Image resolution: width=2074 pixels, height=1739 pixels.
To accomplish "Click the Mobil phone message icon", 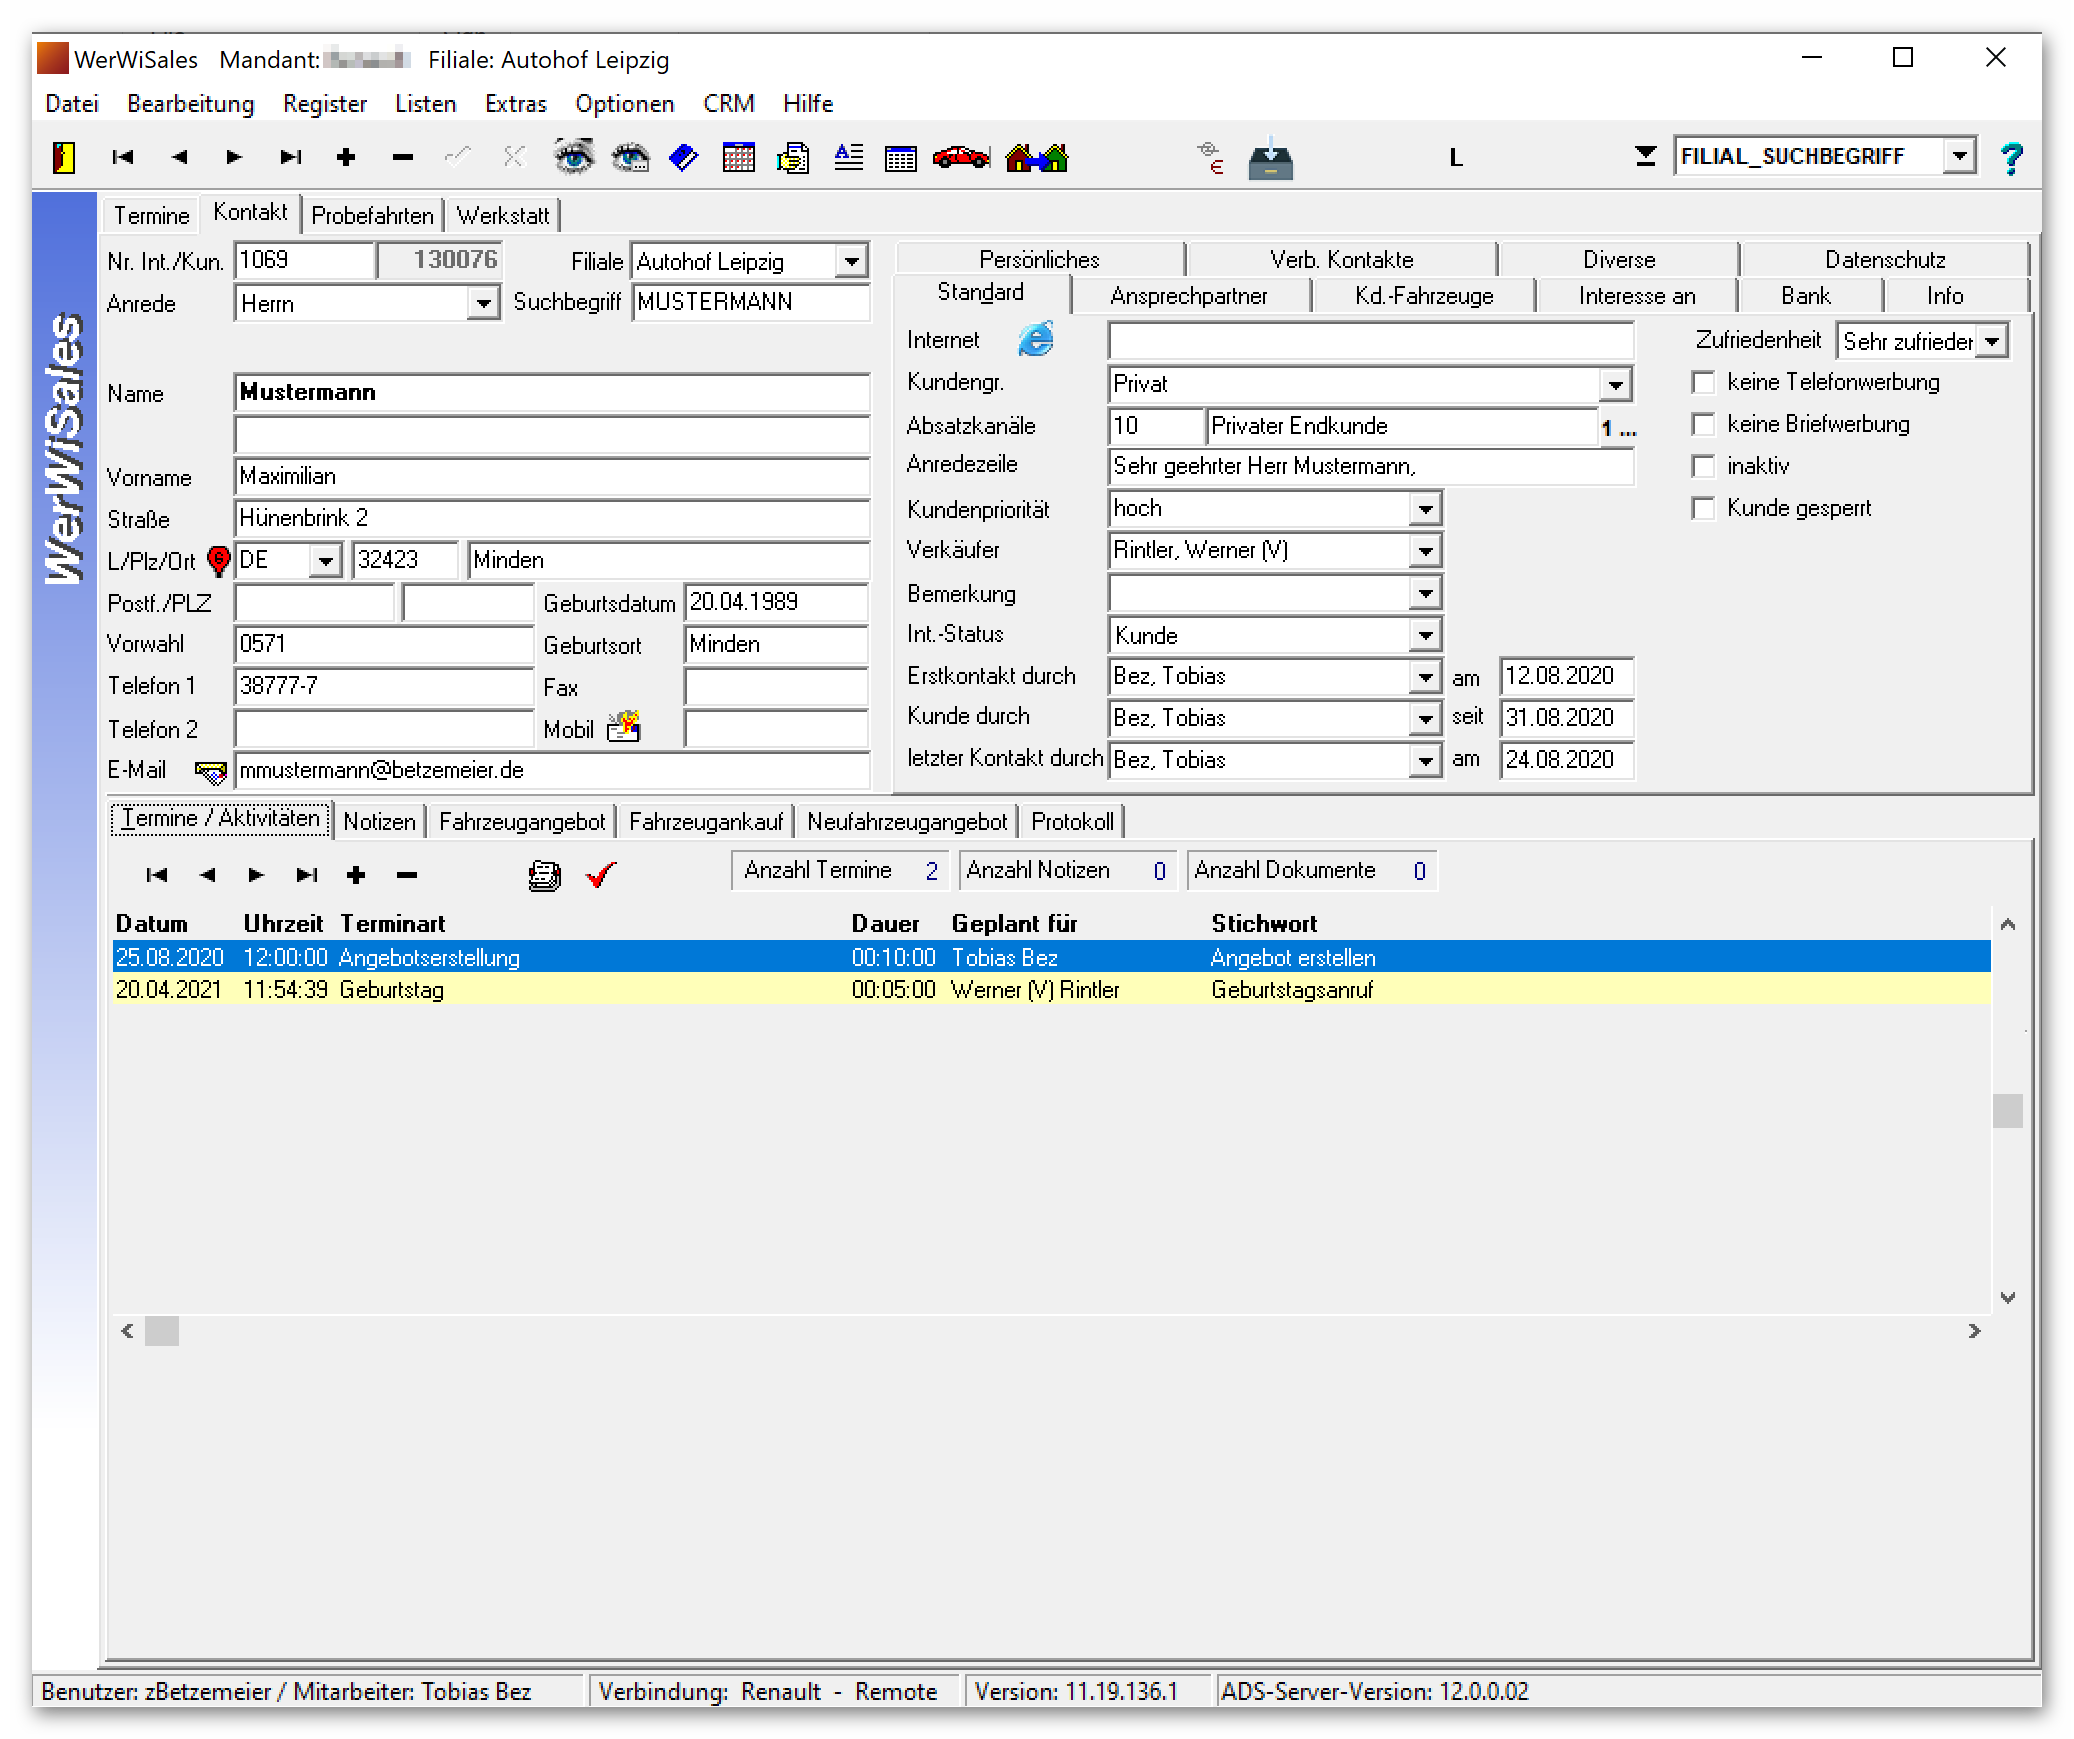I will (624, 727).
